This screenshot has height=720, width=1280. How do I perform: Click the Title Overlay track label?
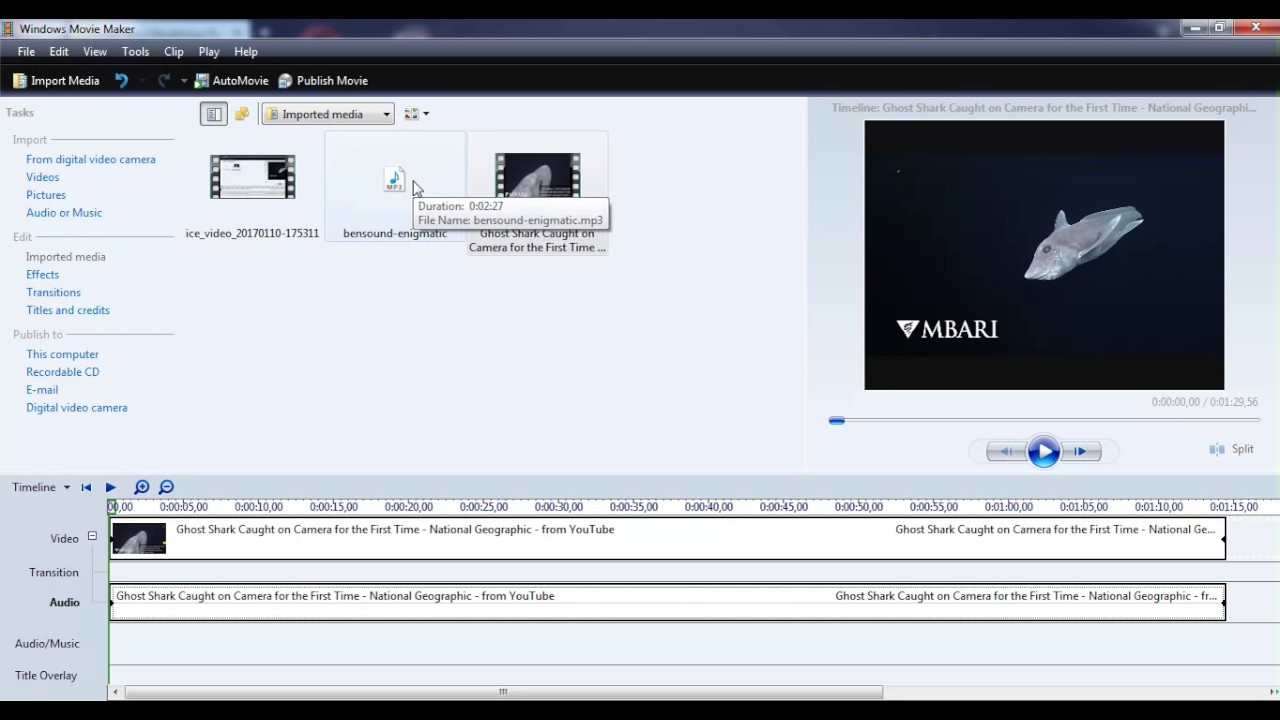tap(46, 676)
